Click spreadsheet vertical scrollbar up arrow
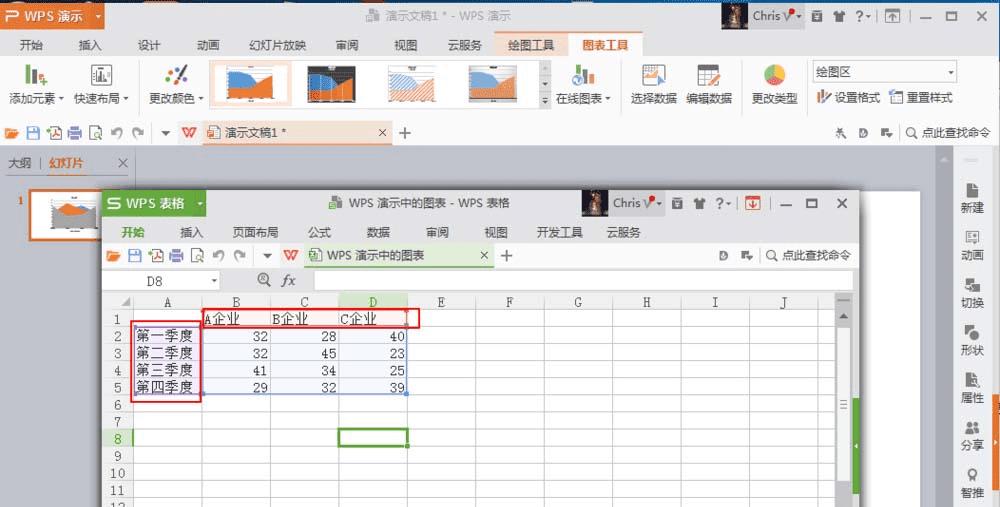 point(844,316)
